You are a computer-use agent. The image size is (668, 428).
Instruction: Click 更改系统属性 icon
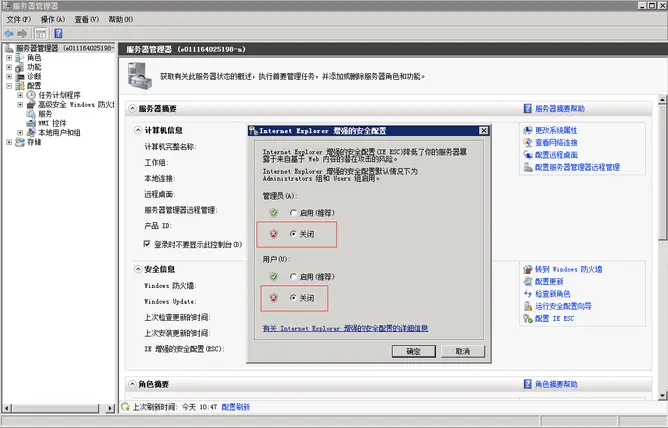pyautogui.click(x=528, y=130)
